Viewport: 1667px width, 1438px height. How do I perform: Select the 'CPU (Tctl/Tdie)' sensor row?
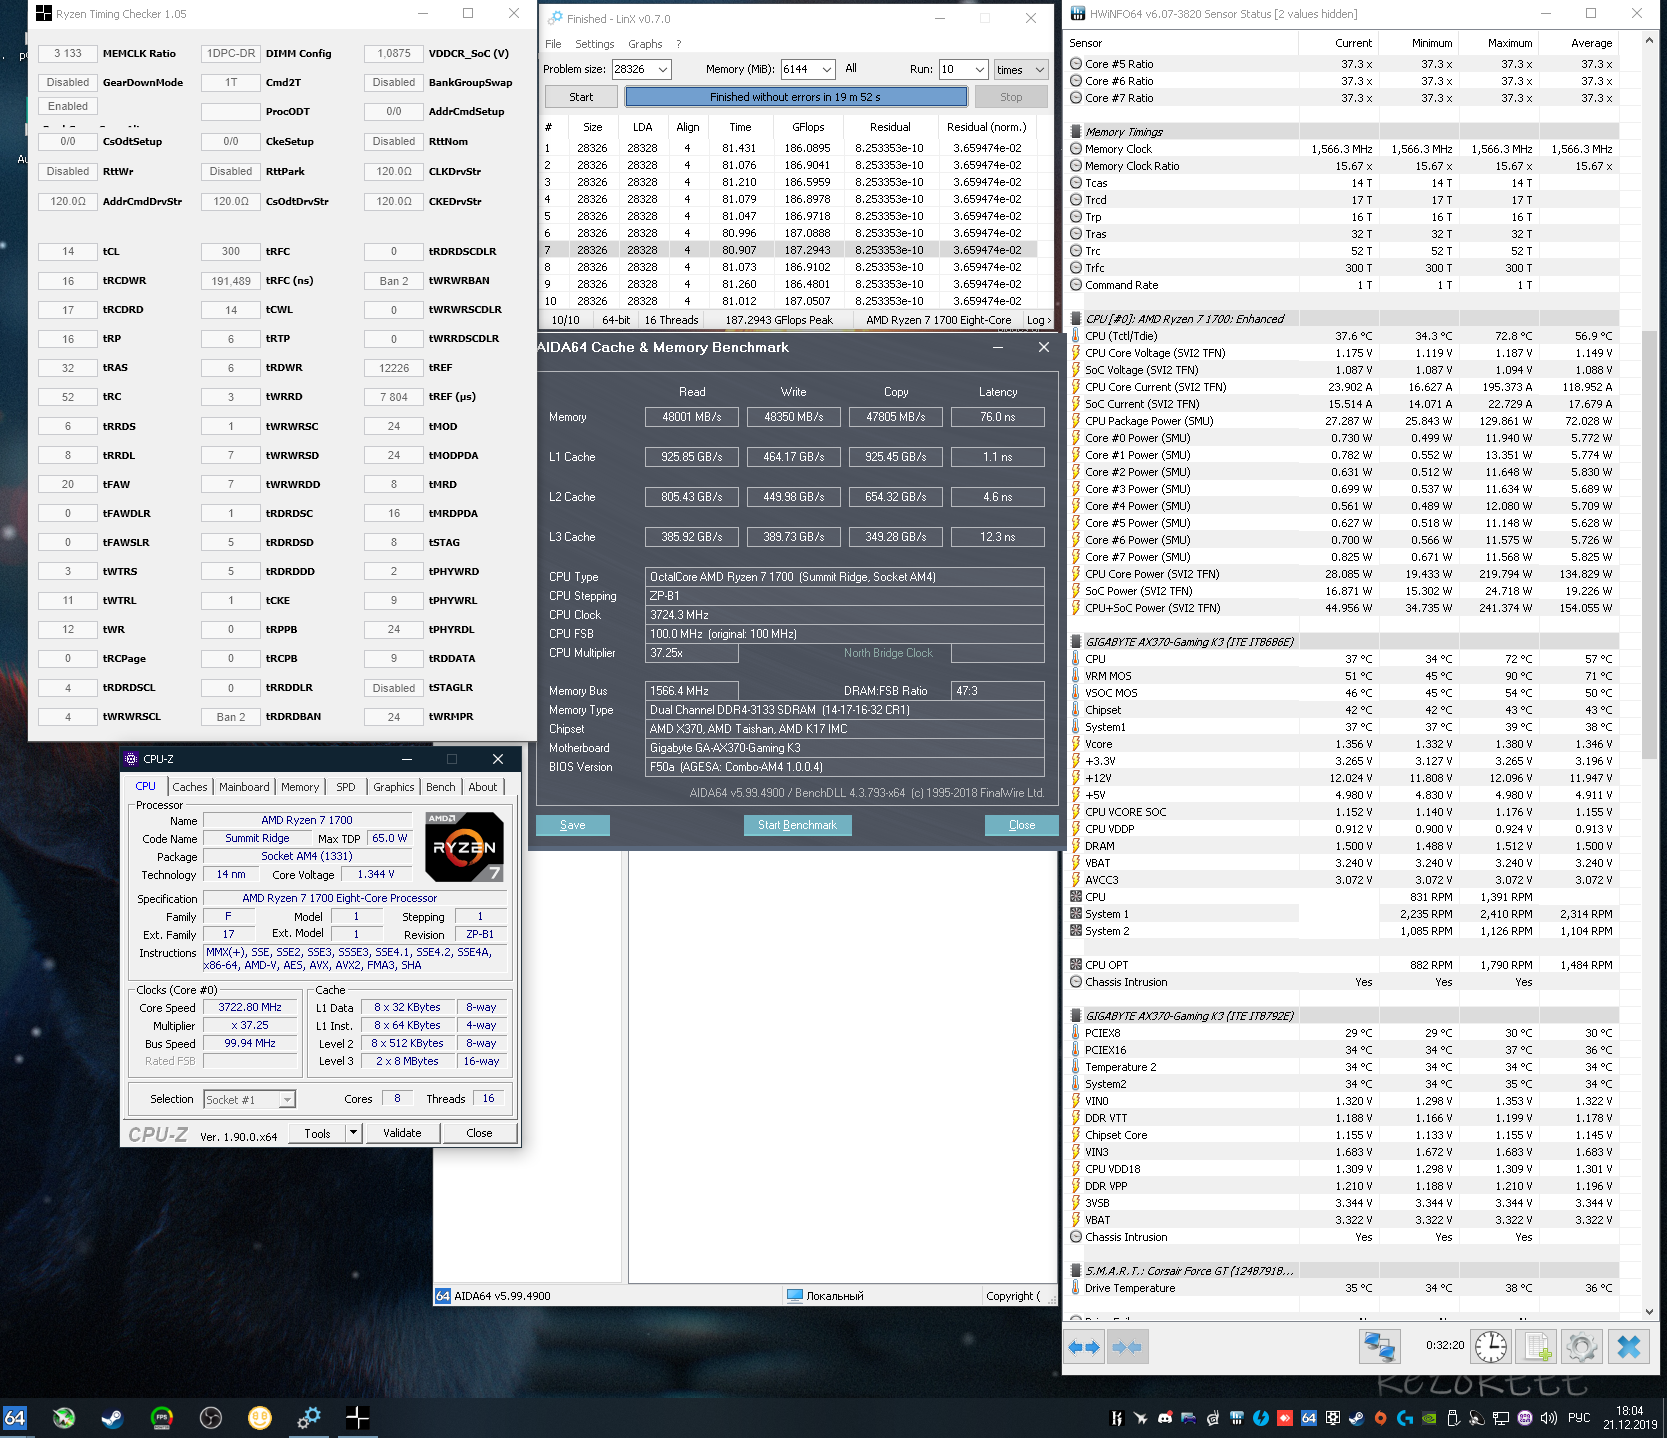(1342, 336)
